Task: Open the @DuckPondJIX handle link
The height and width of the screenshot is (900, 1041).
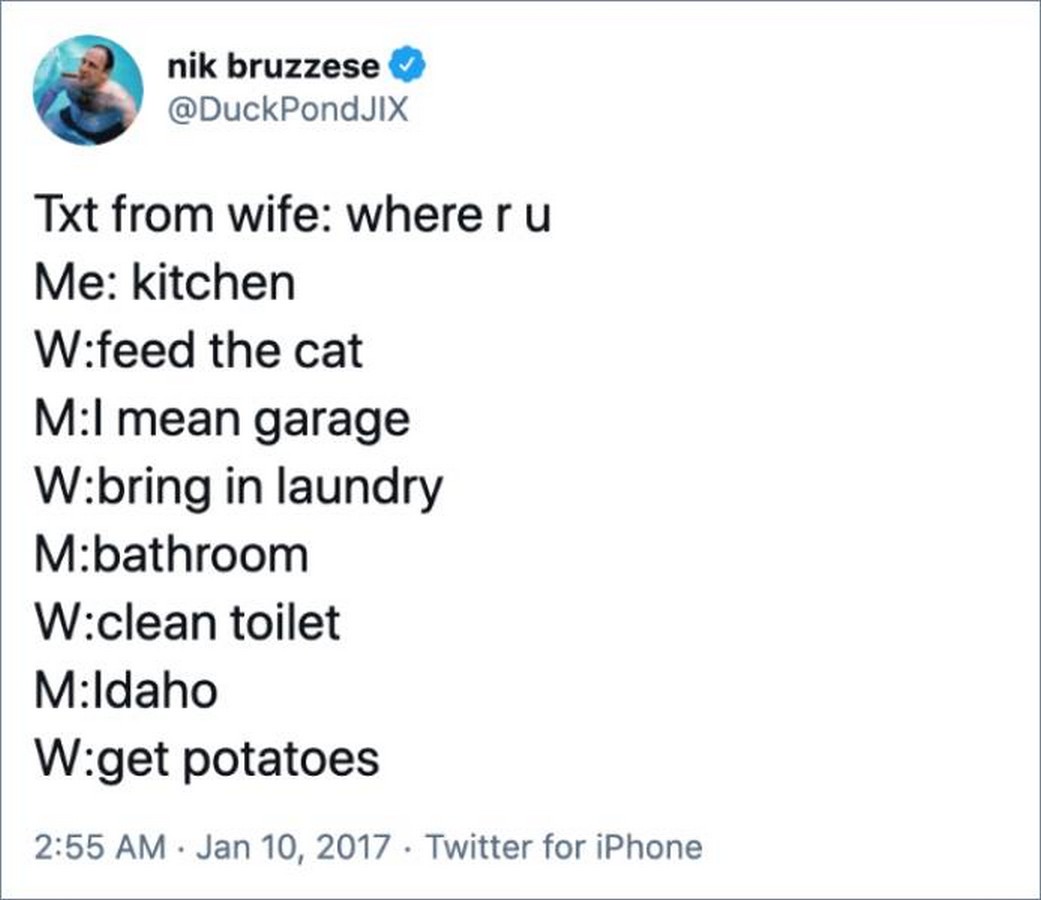Action: pos(287,110)
